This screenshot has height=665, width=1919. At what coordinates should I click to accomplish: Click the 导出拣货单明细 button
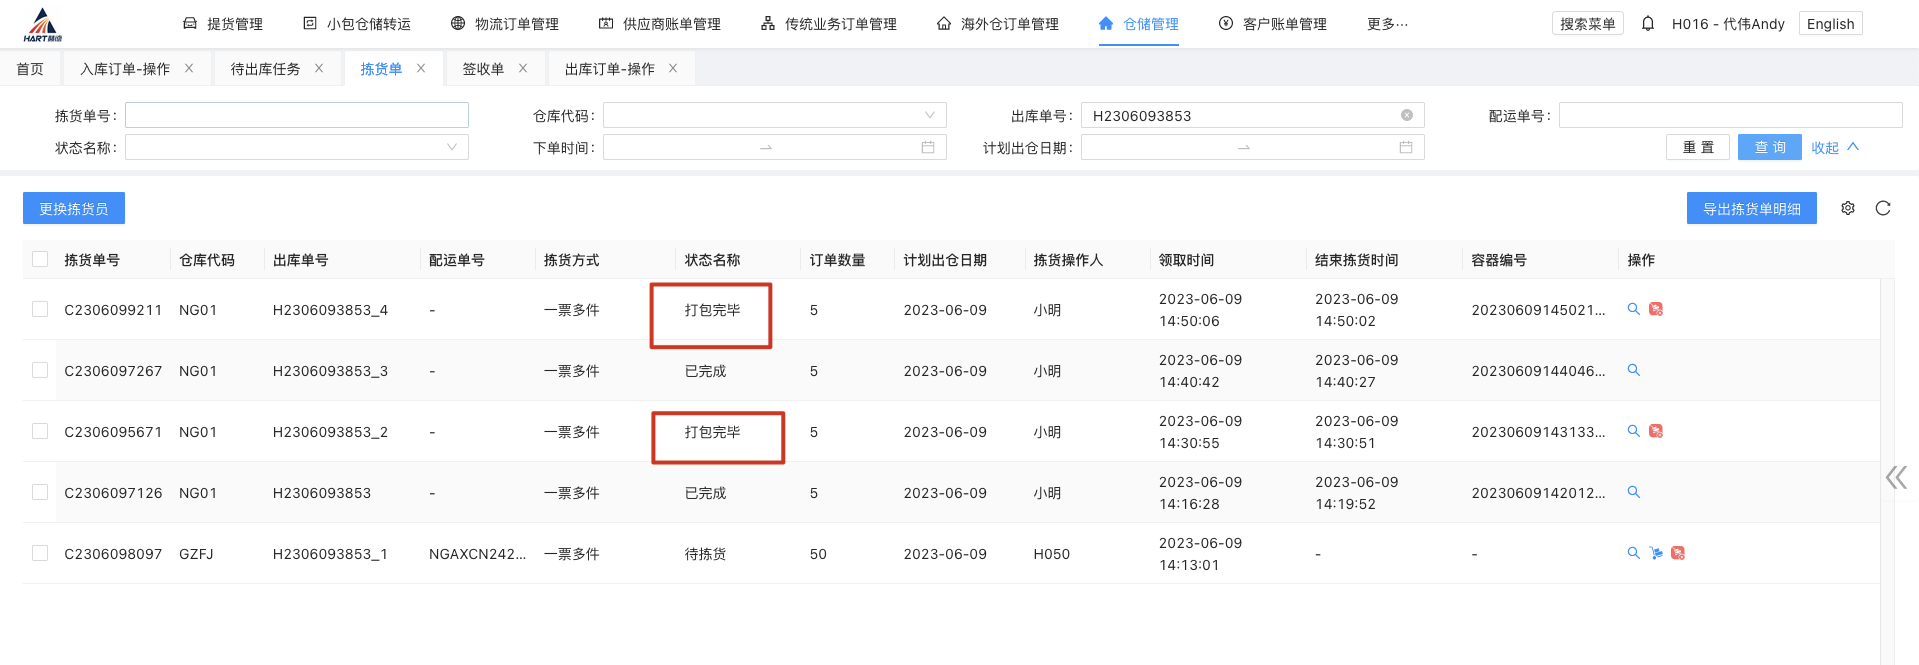[x=1751, y=209]
